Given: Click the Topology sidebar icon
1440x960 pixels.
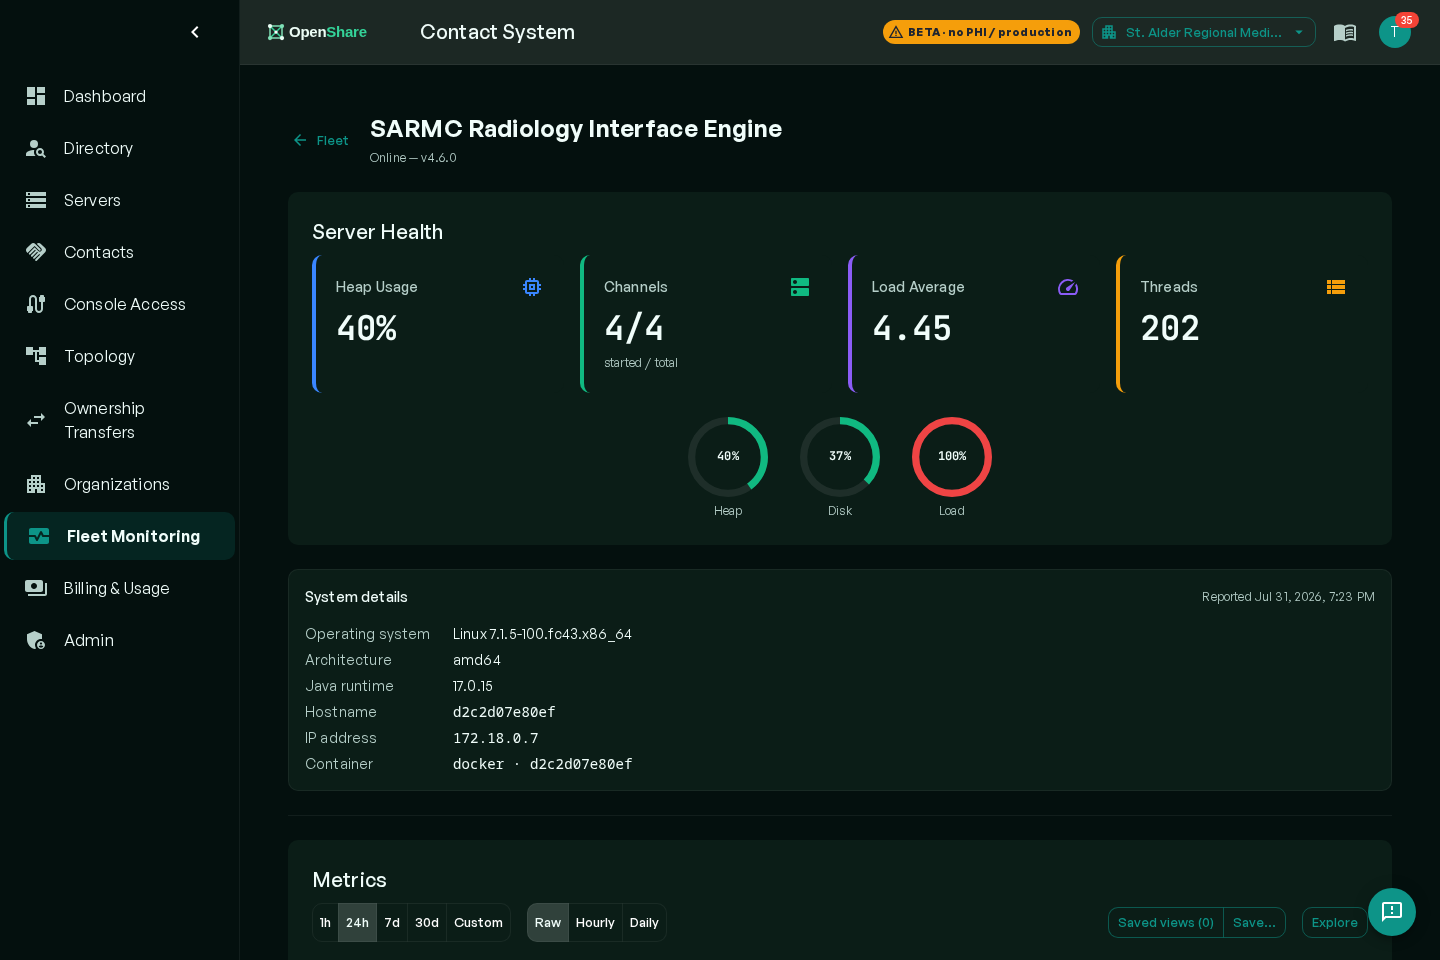Looking at the screenshot, I should (x=36, y=356).
